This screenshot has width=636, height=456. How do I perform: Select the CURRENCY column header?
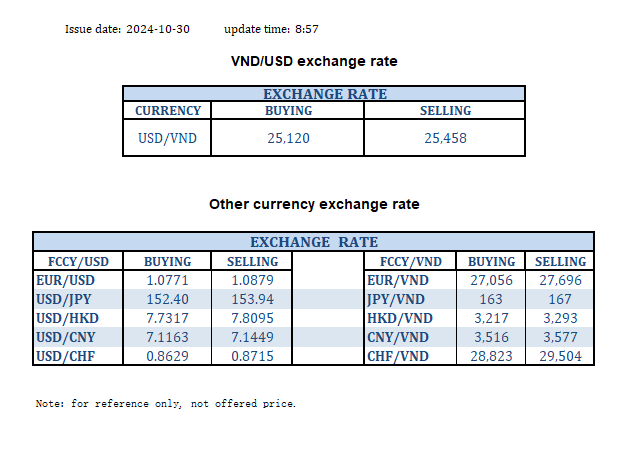[168, 111]
